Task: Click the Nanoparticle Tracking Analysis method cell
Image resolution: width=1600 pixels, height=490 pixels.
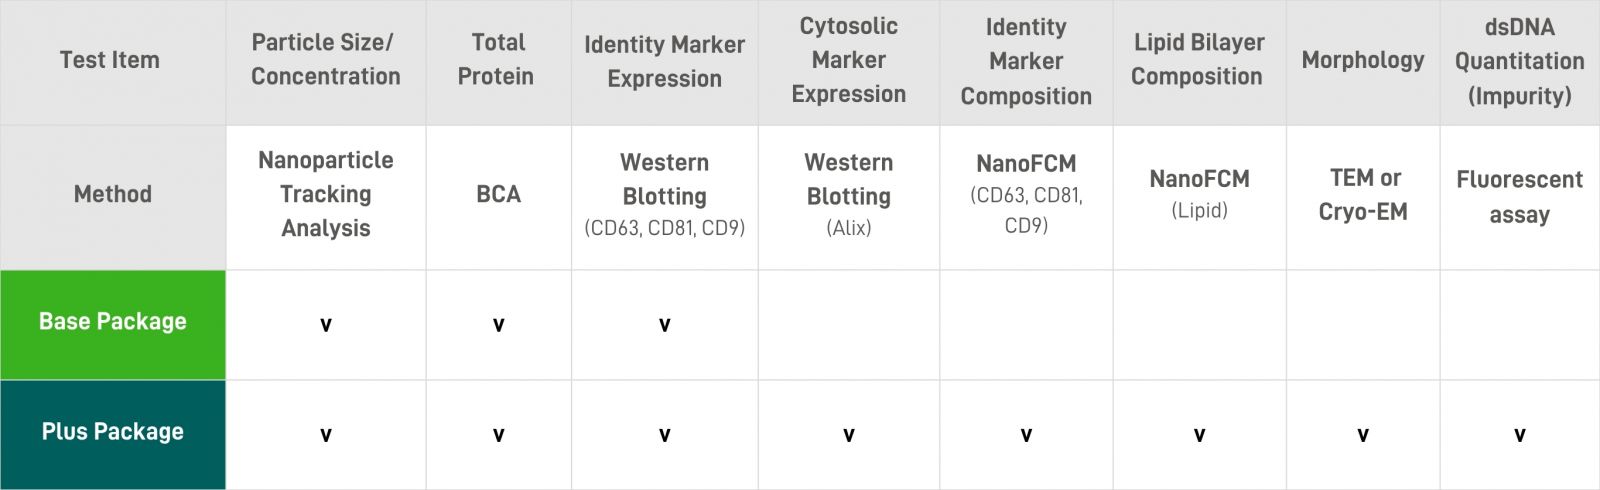Action: [326, 197]
